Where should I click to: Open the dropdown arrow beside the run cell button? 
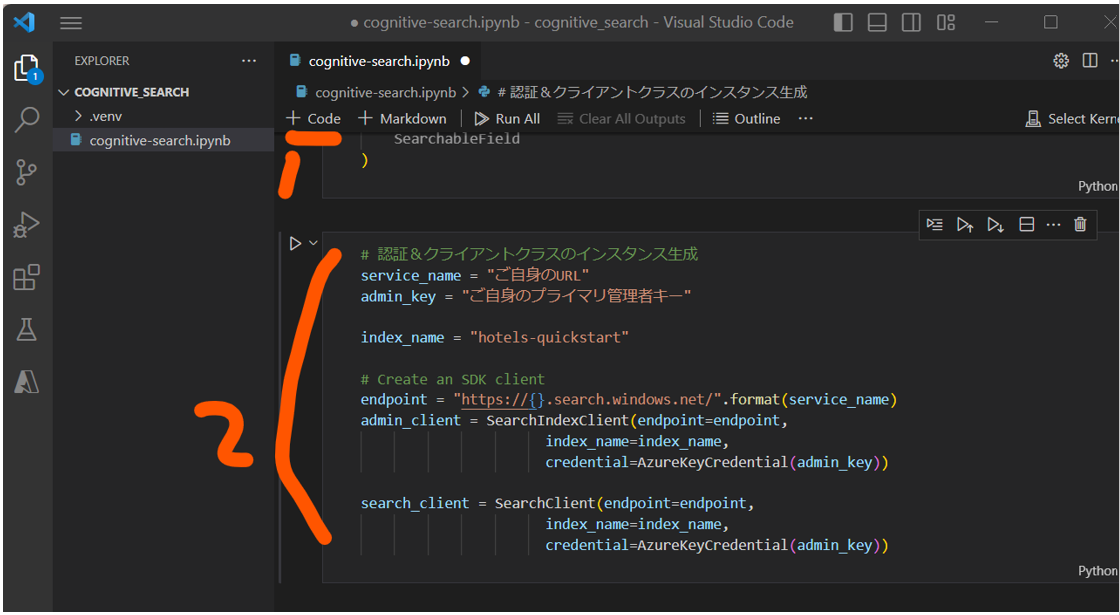(x=313, y=243)
